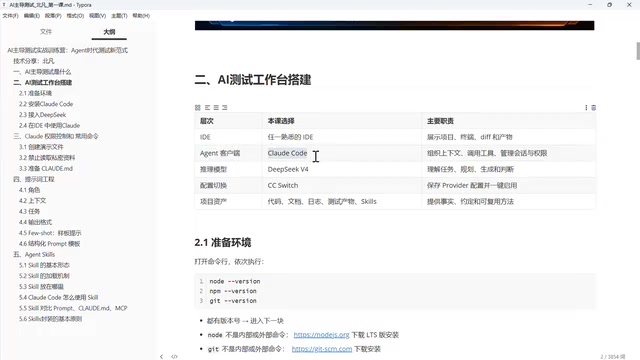The width and height of the screenshot is (640, 360).
Task: Open the table resize grid icon
Action: pos(198,108)
